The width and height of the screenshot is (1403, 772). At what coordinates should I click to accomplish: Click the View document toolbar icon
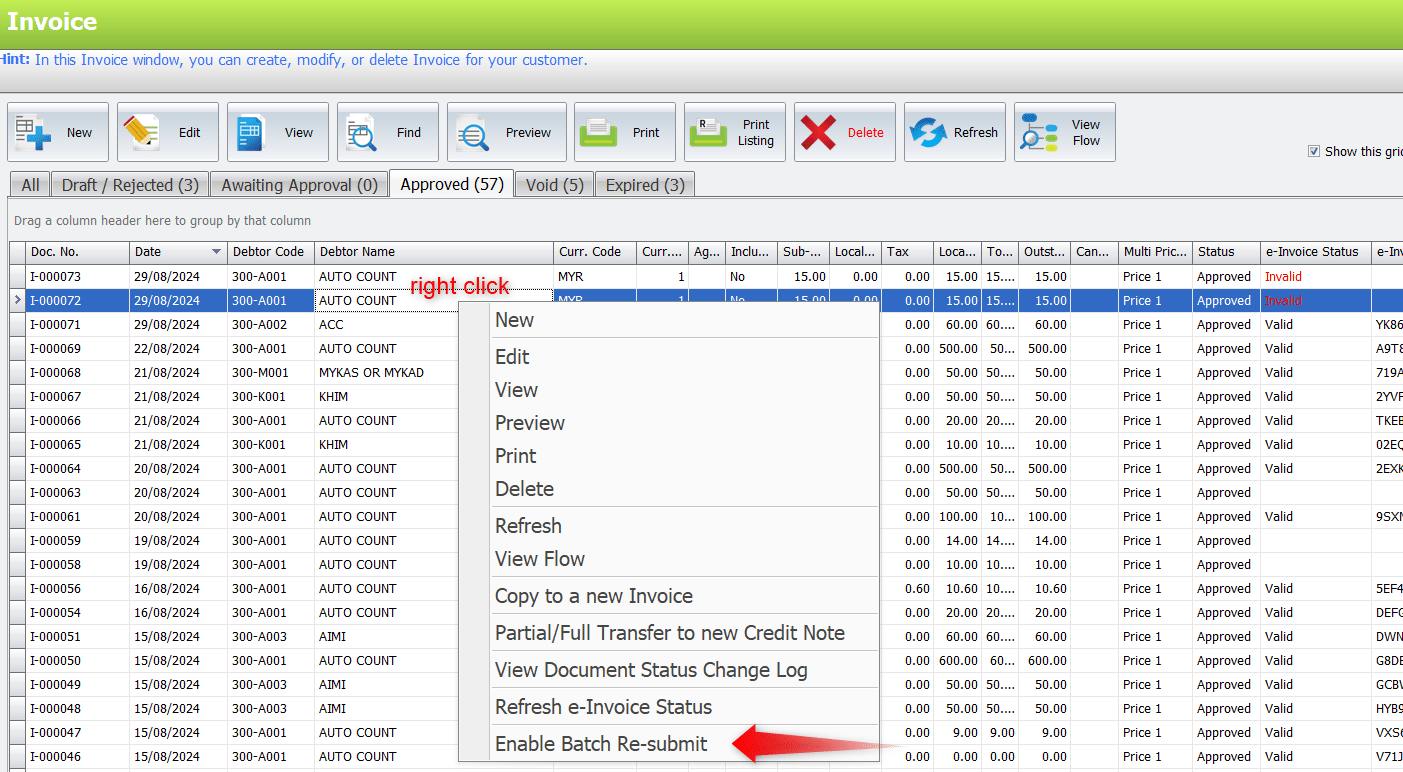250,132
